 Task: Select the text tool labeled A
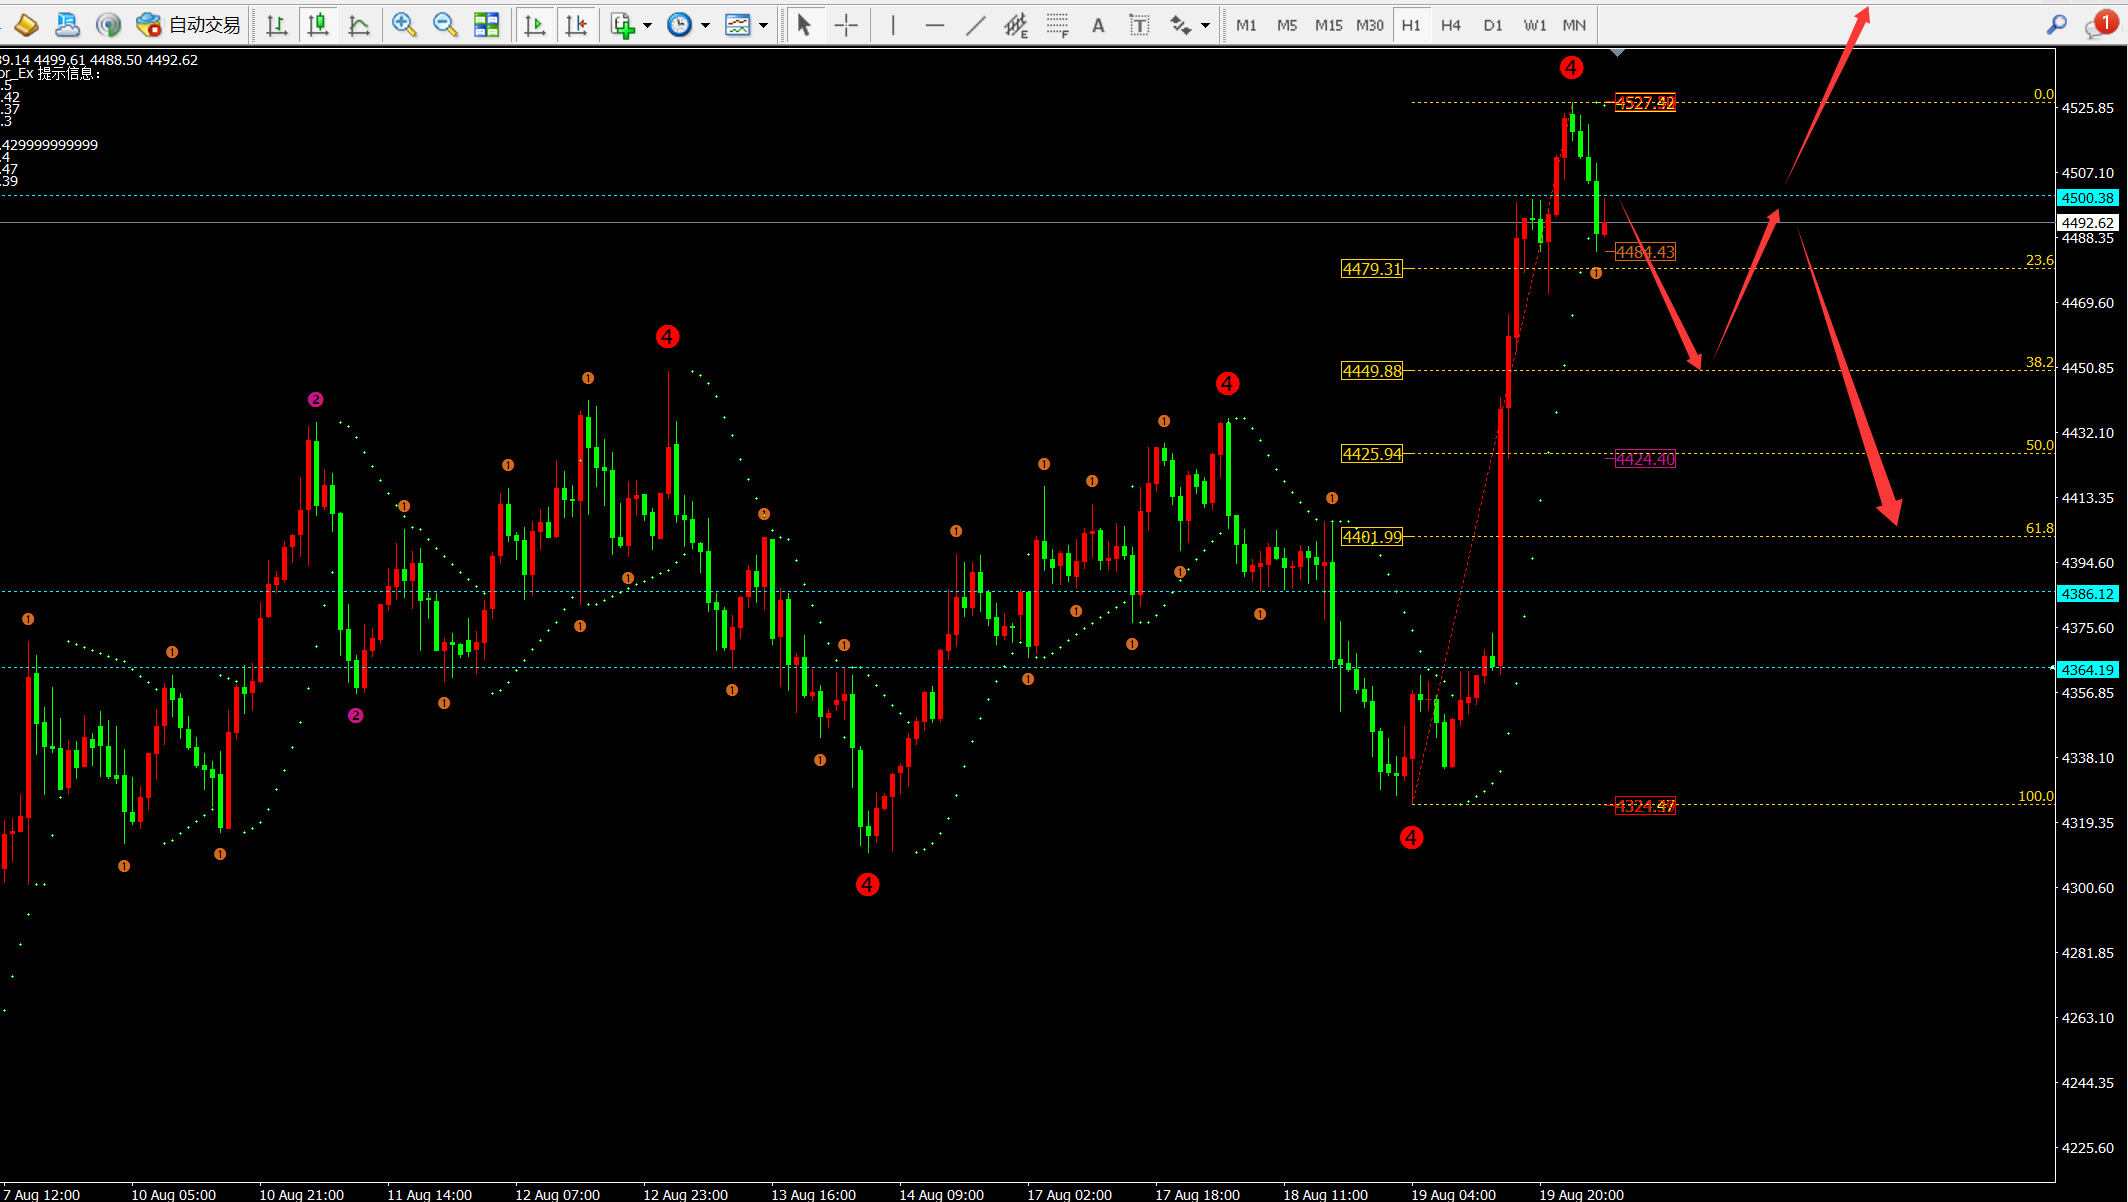point(1098,25)
